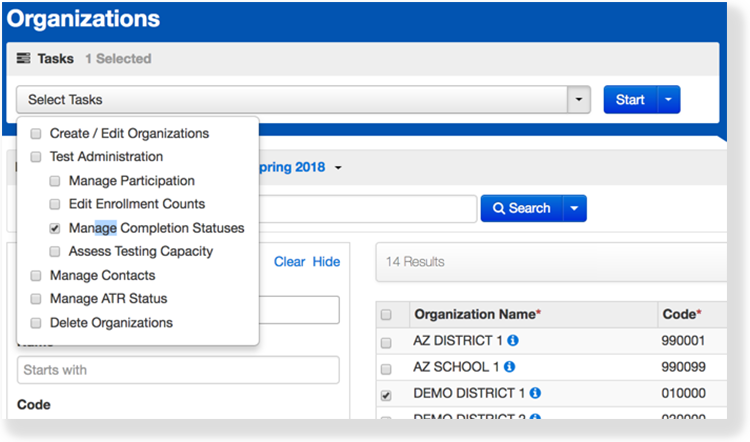The width and height of the screenshot is (750, 442).
Task: Tick the Manage Participation checkbox
Action: (55, 181)
